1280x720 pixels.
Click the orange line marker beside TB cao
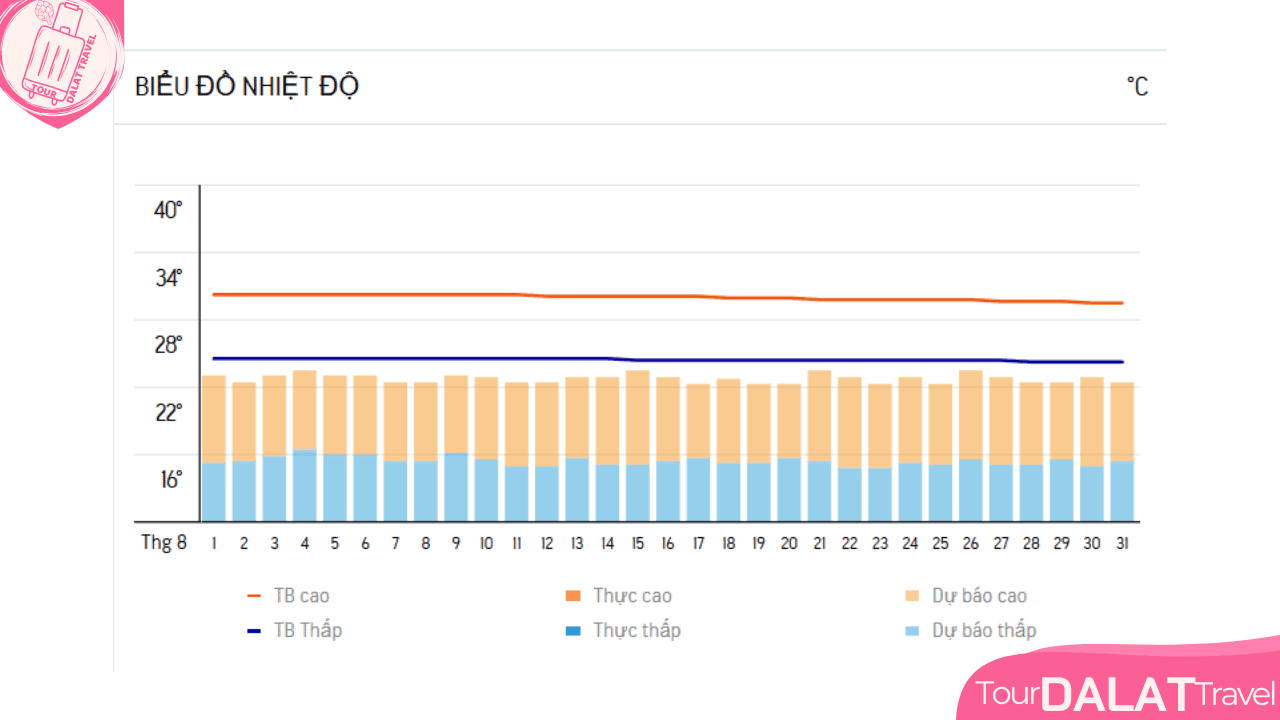click(254, 596)
